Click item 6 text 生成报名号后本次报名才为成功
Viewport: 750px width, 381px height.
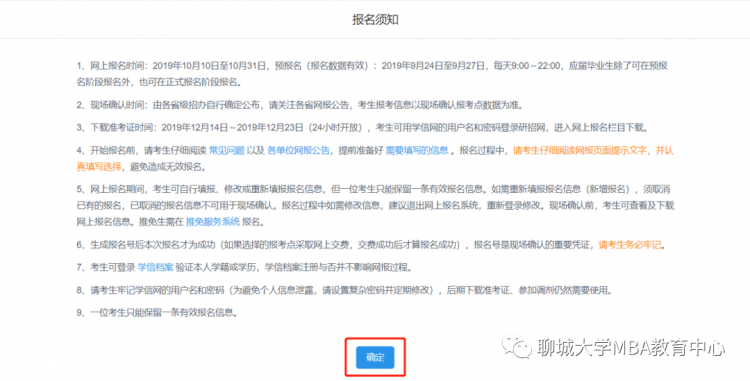click(153, 245)
